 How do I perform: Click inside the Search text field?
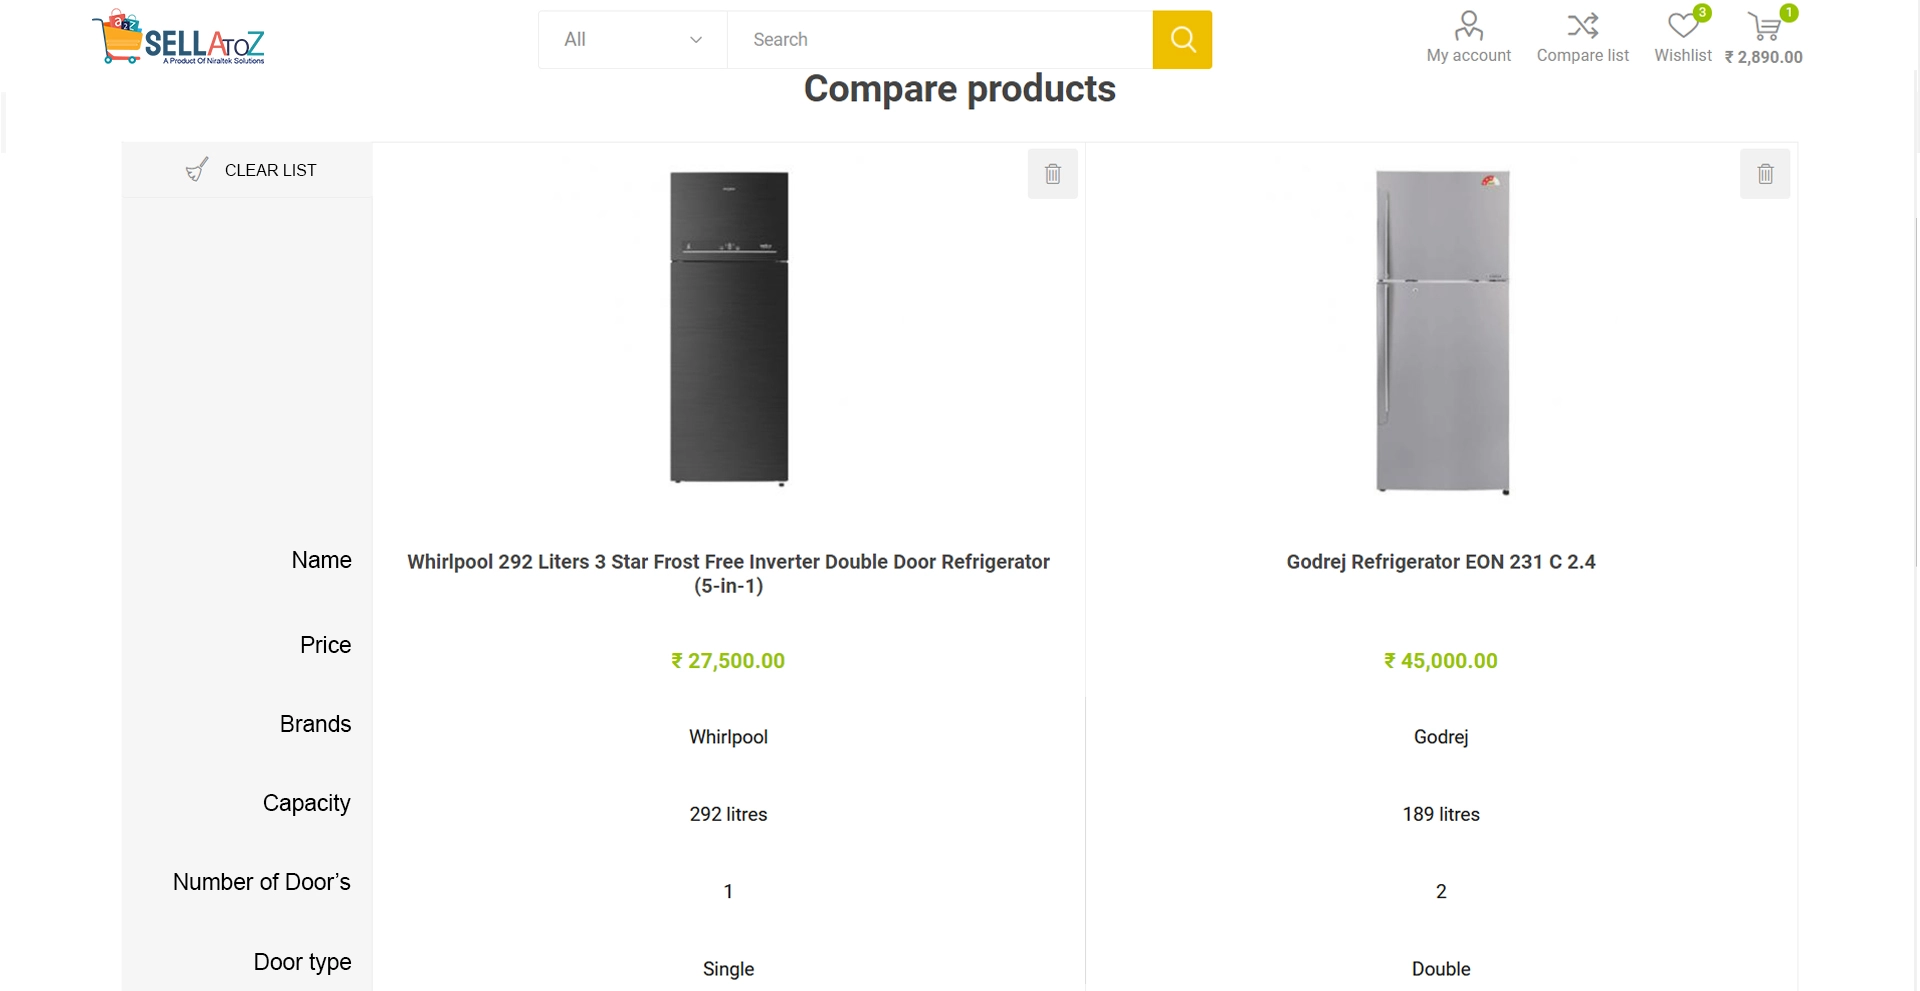pyautogui.click(x=939, y=40)
